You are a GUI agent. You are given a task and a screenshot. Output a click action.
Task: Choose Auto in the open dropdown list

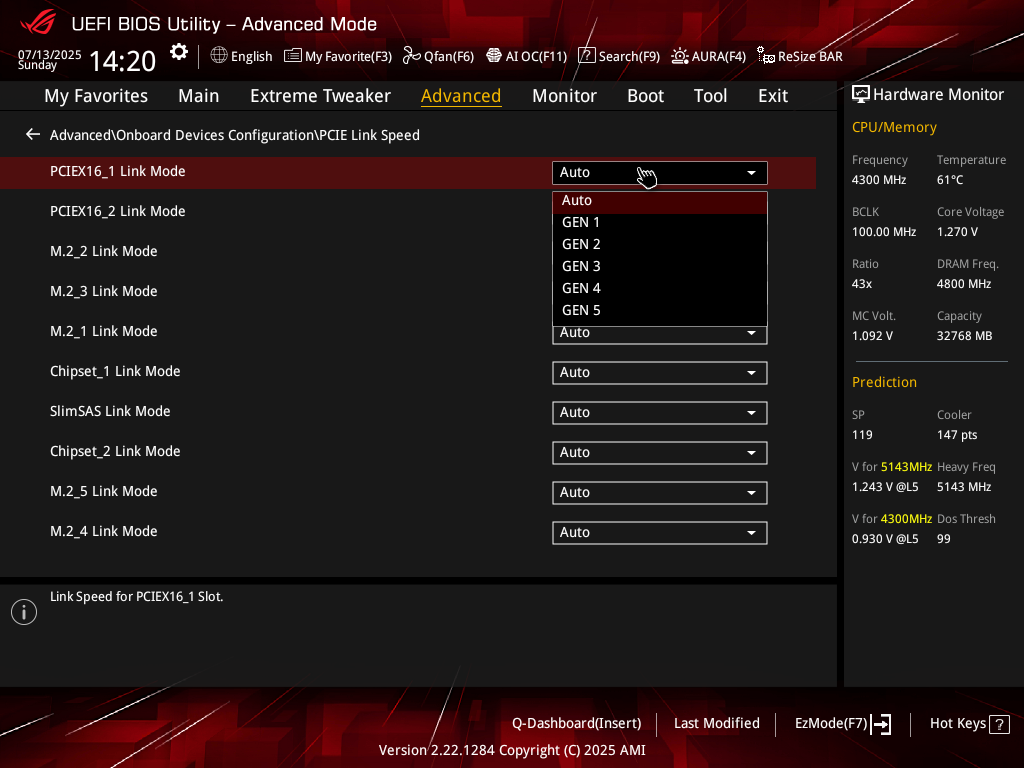660,200
